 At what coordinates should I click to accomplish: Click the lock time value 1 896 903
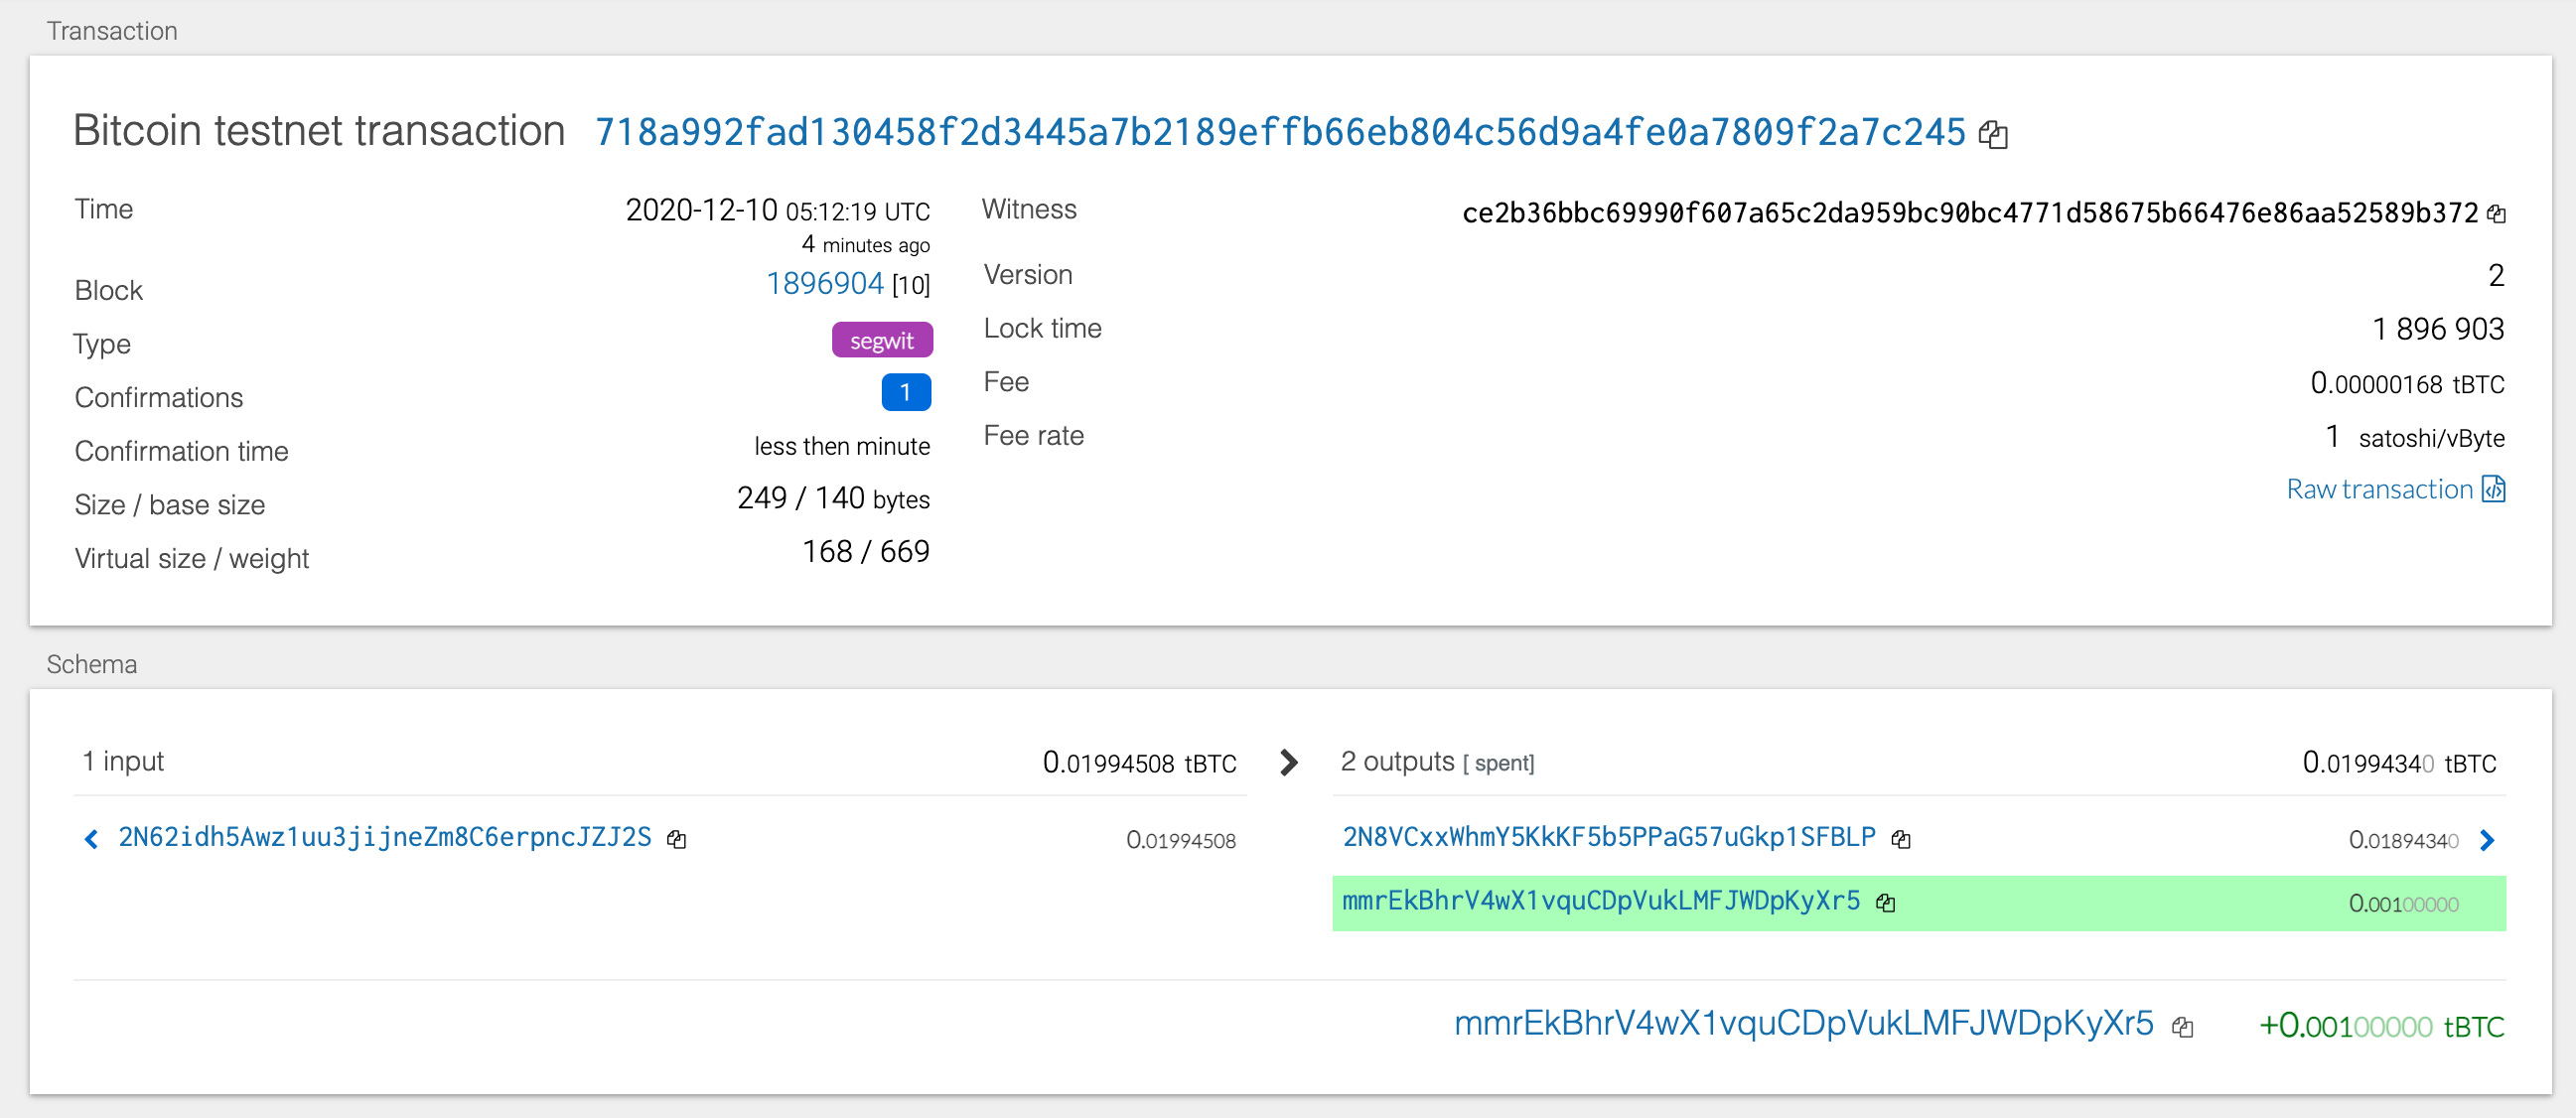coord(2438,329)
